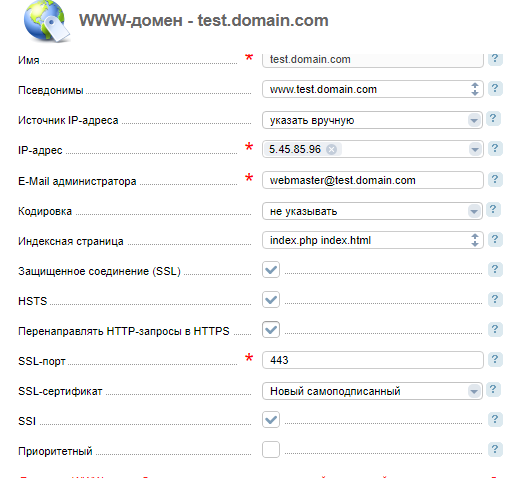The width and height of the screenshot is (517, 478).
Task: Show help for SSL-порт field
Action: coord(495,359)
